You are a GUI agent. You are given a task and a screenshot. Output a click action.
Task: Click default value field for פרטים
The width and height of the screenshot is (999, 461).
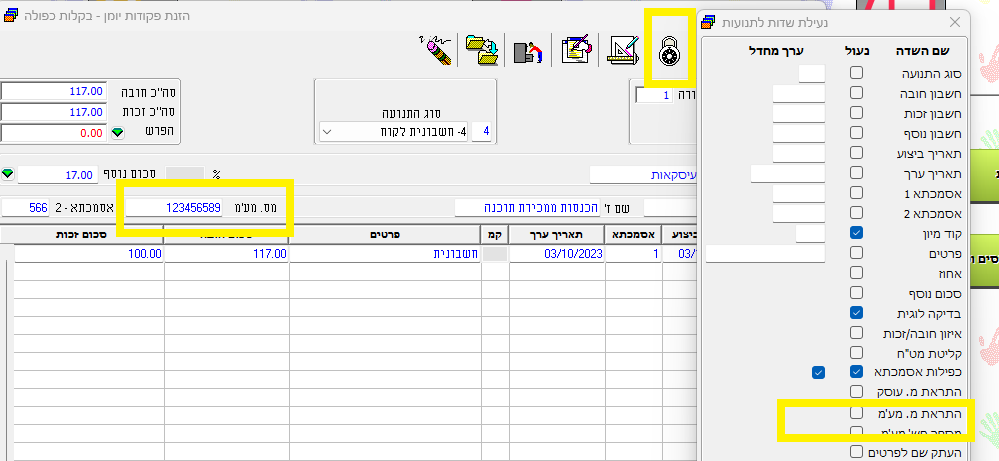(764, 253)
